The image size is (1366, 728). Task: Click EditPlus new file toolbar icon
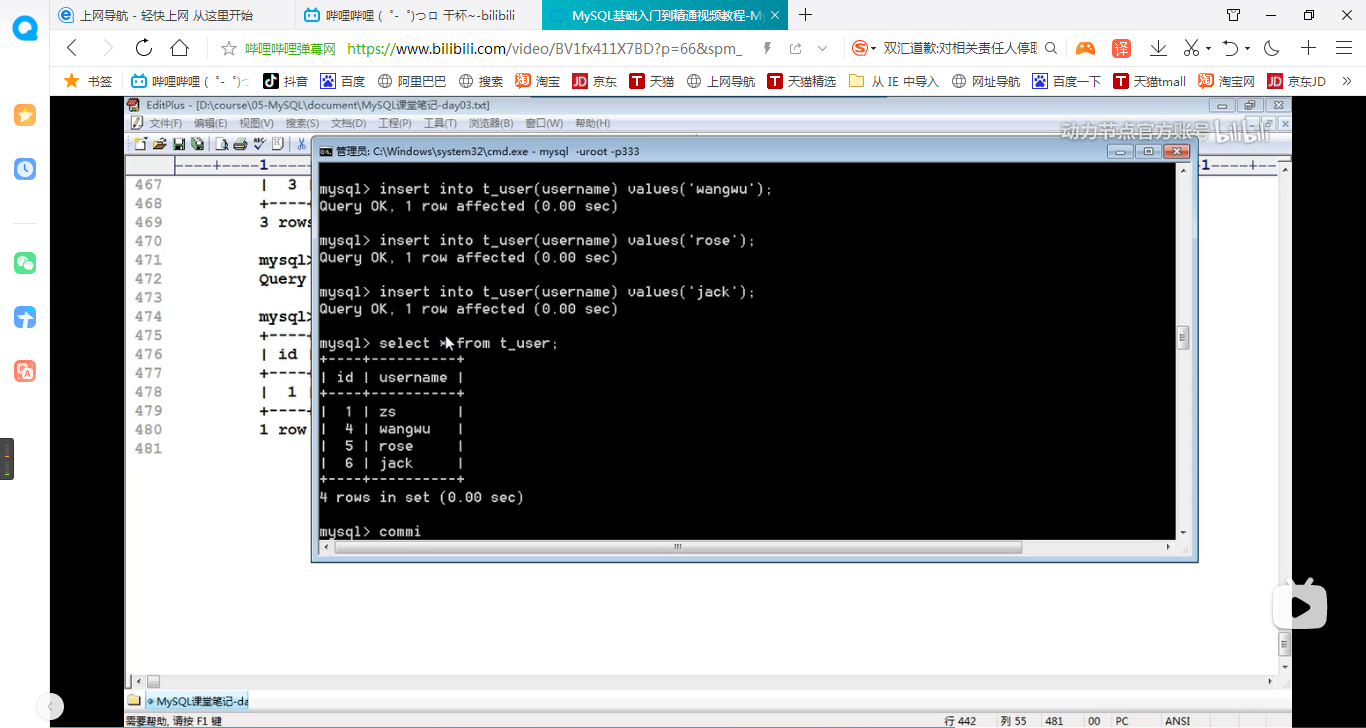pyautogui.click(x=141, y=144)
